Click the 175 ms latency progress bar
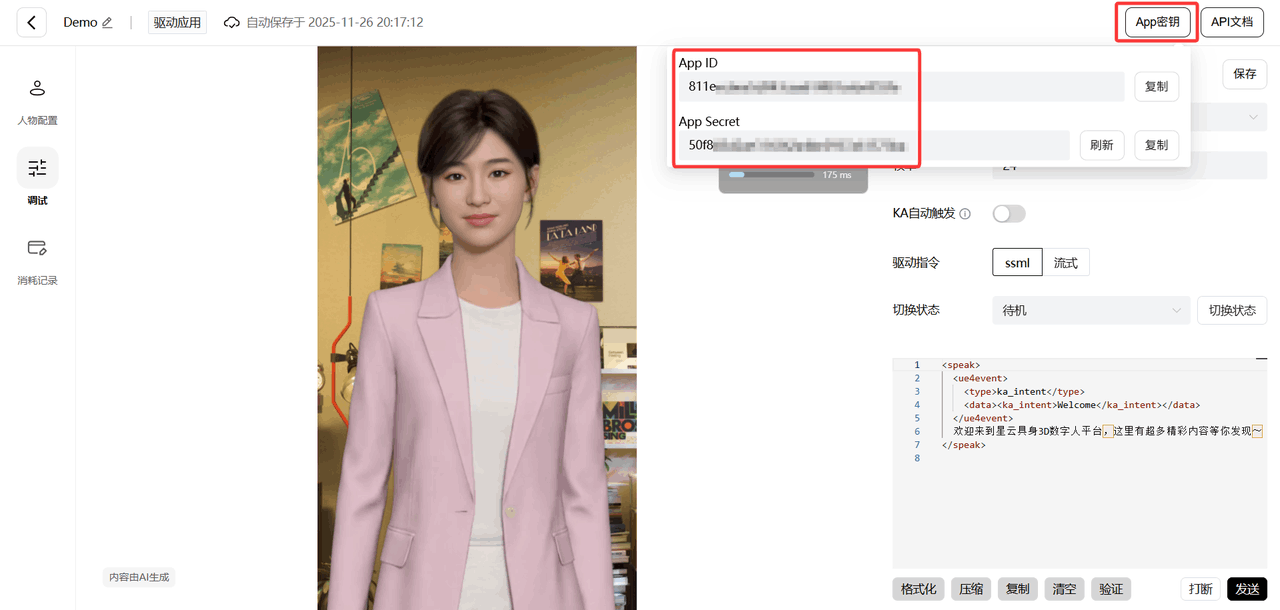This screenshot has height=610, width=1280. 771,174
